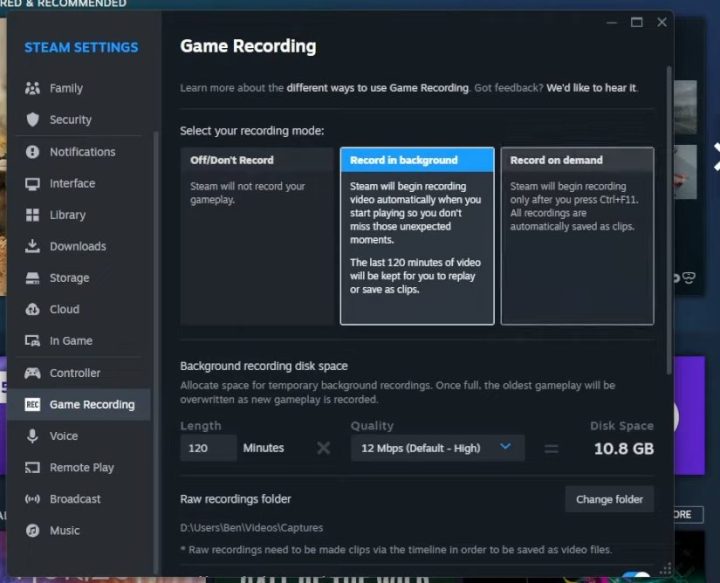
Task: Open the Downloads settings section
Action: tap(78, 247)
